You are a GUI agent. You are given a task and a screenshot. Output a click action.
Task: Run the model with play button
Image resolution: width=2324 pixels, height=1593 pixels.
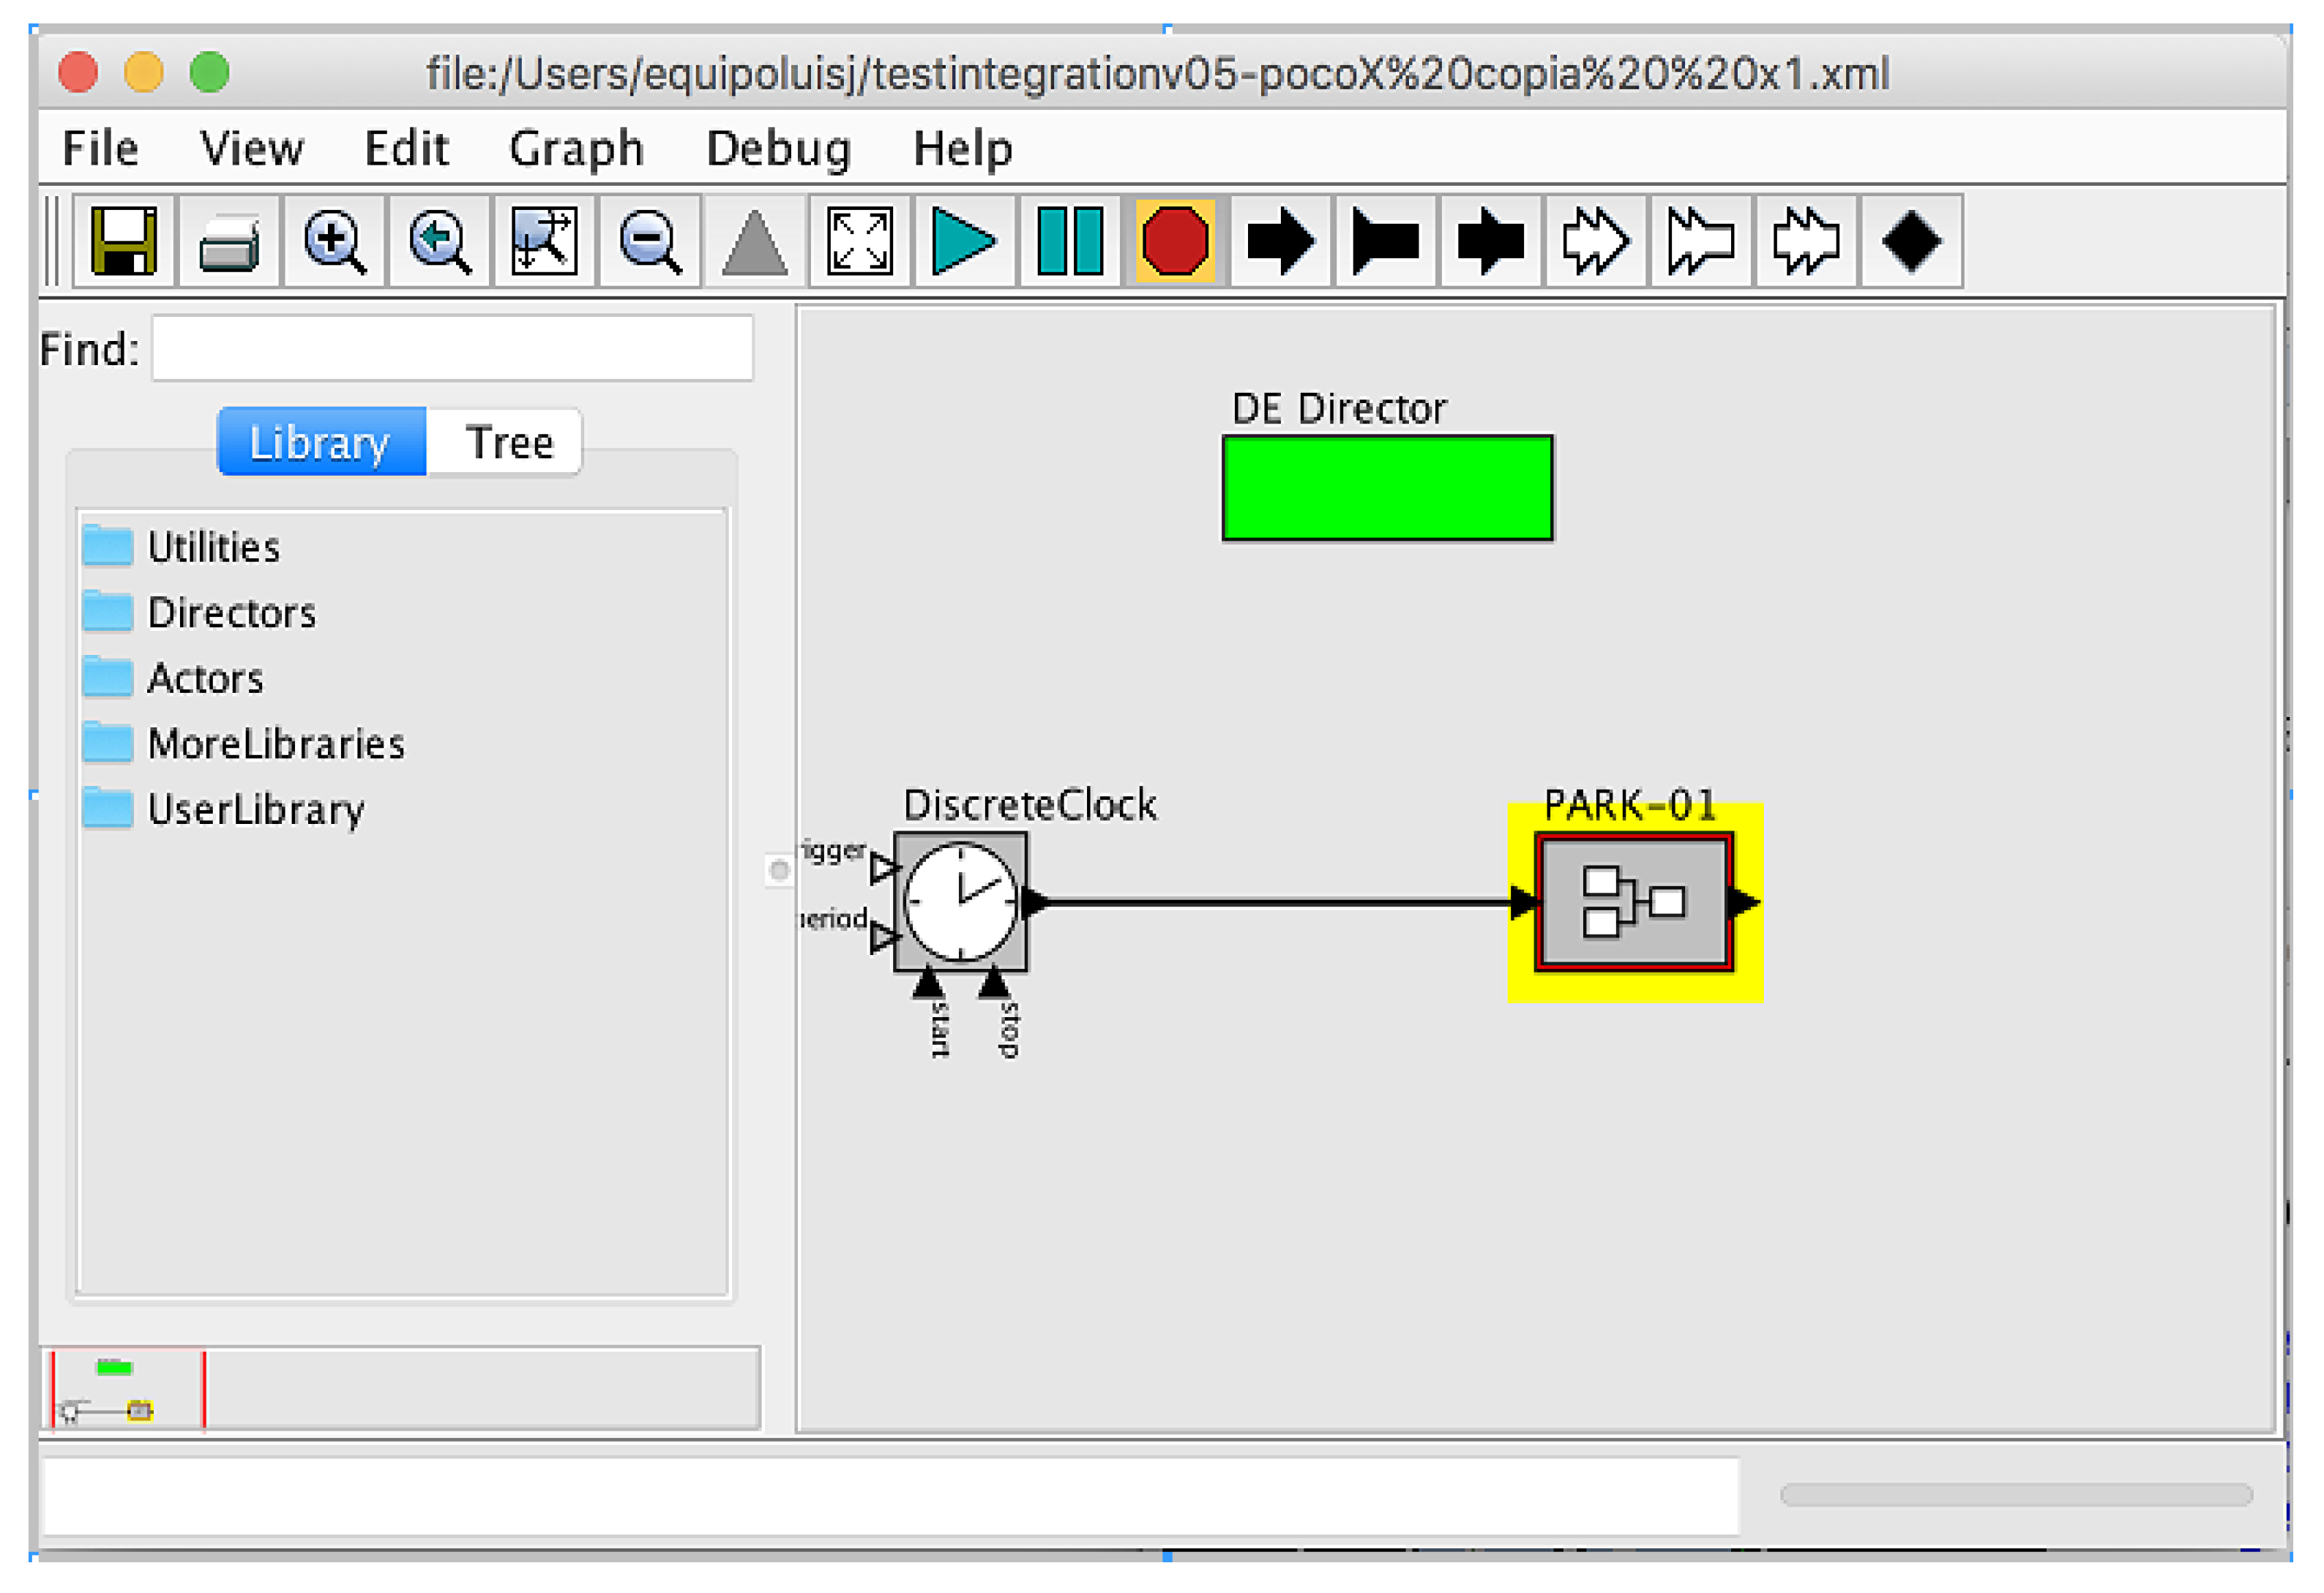click(x=963, y=241)
